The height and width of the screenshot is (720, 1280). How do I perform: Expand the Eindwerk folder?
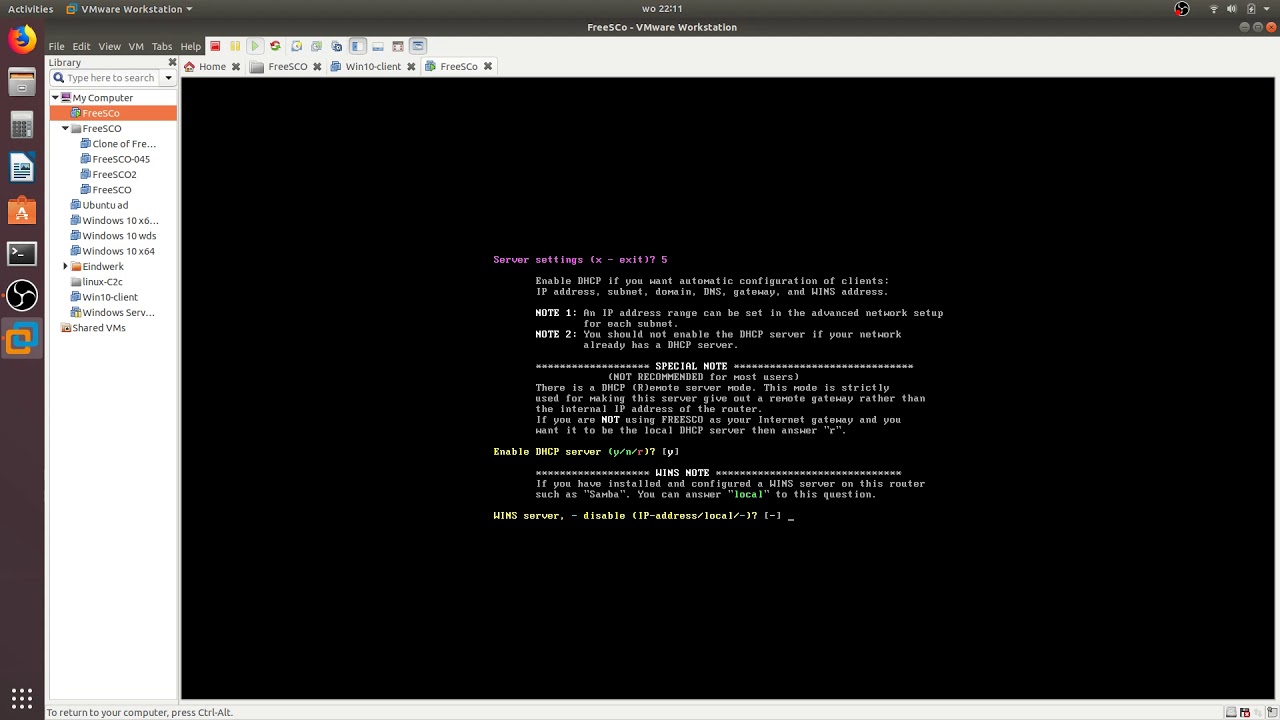point(65,267)
